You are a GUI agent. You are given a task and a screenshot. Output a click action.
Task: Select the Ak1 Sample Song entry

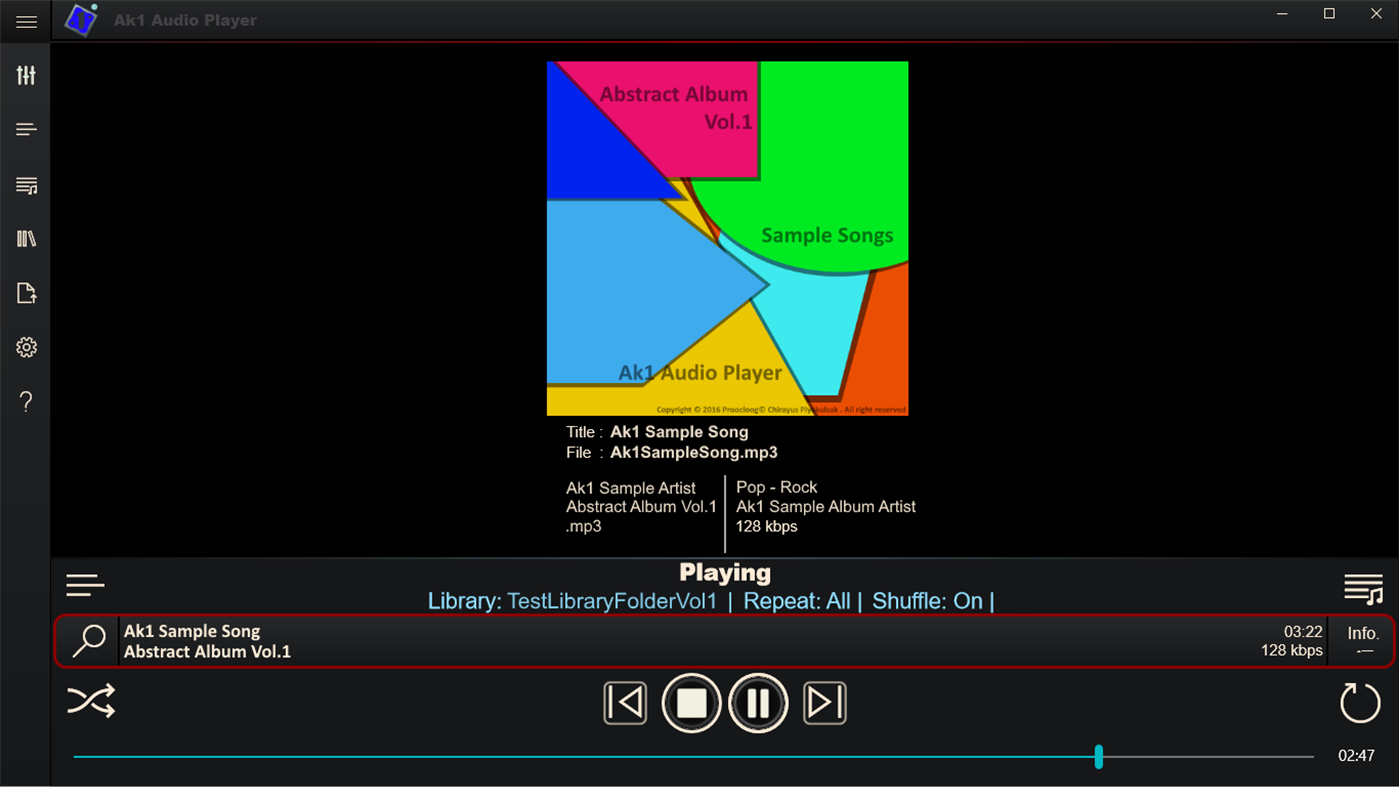tap(400, 639)
